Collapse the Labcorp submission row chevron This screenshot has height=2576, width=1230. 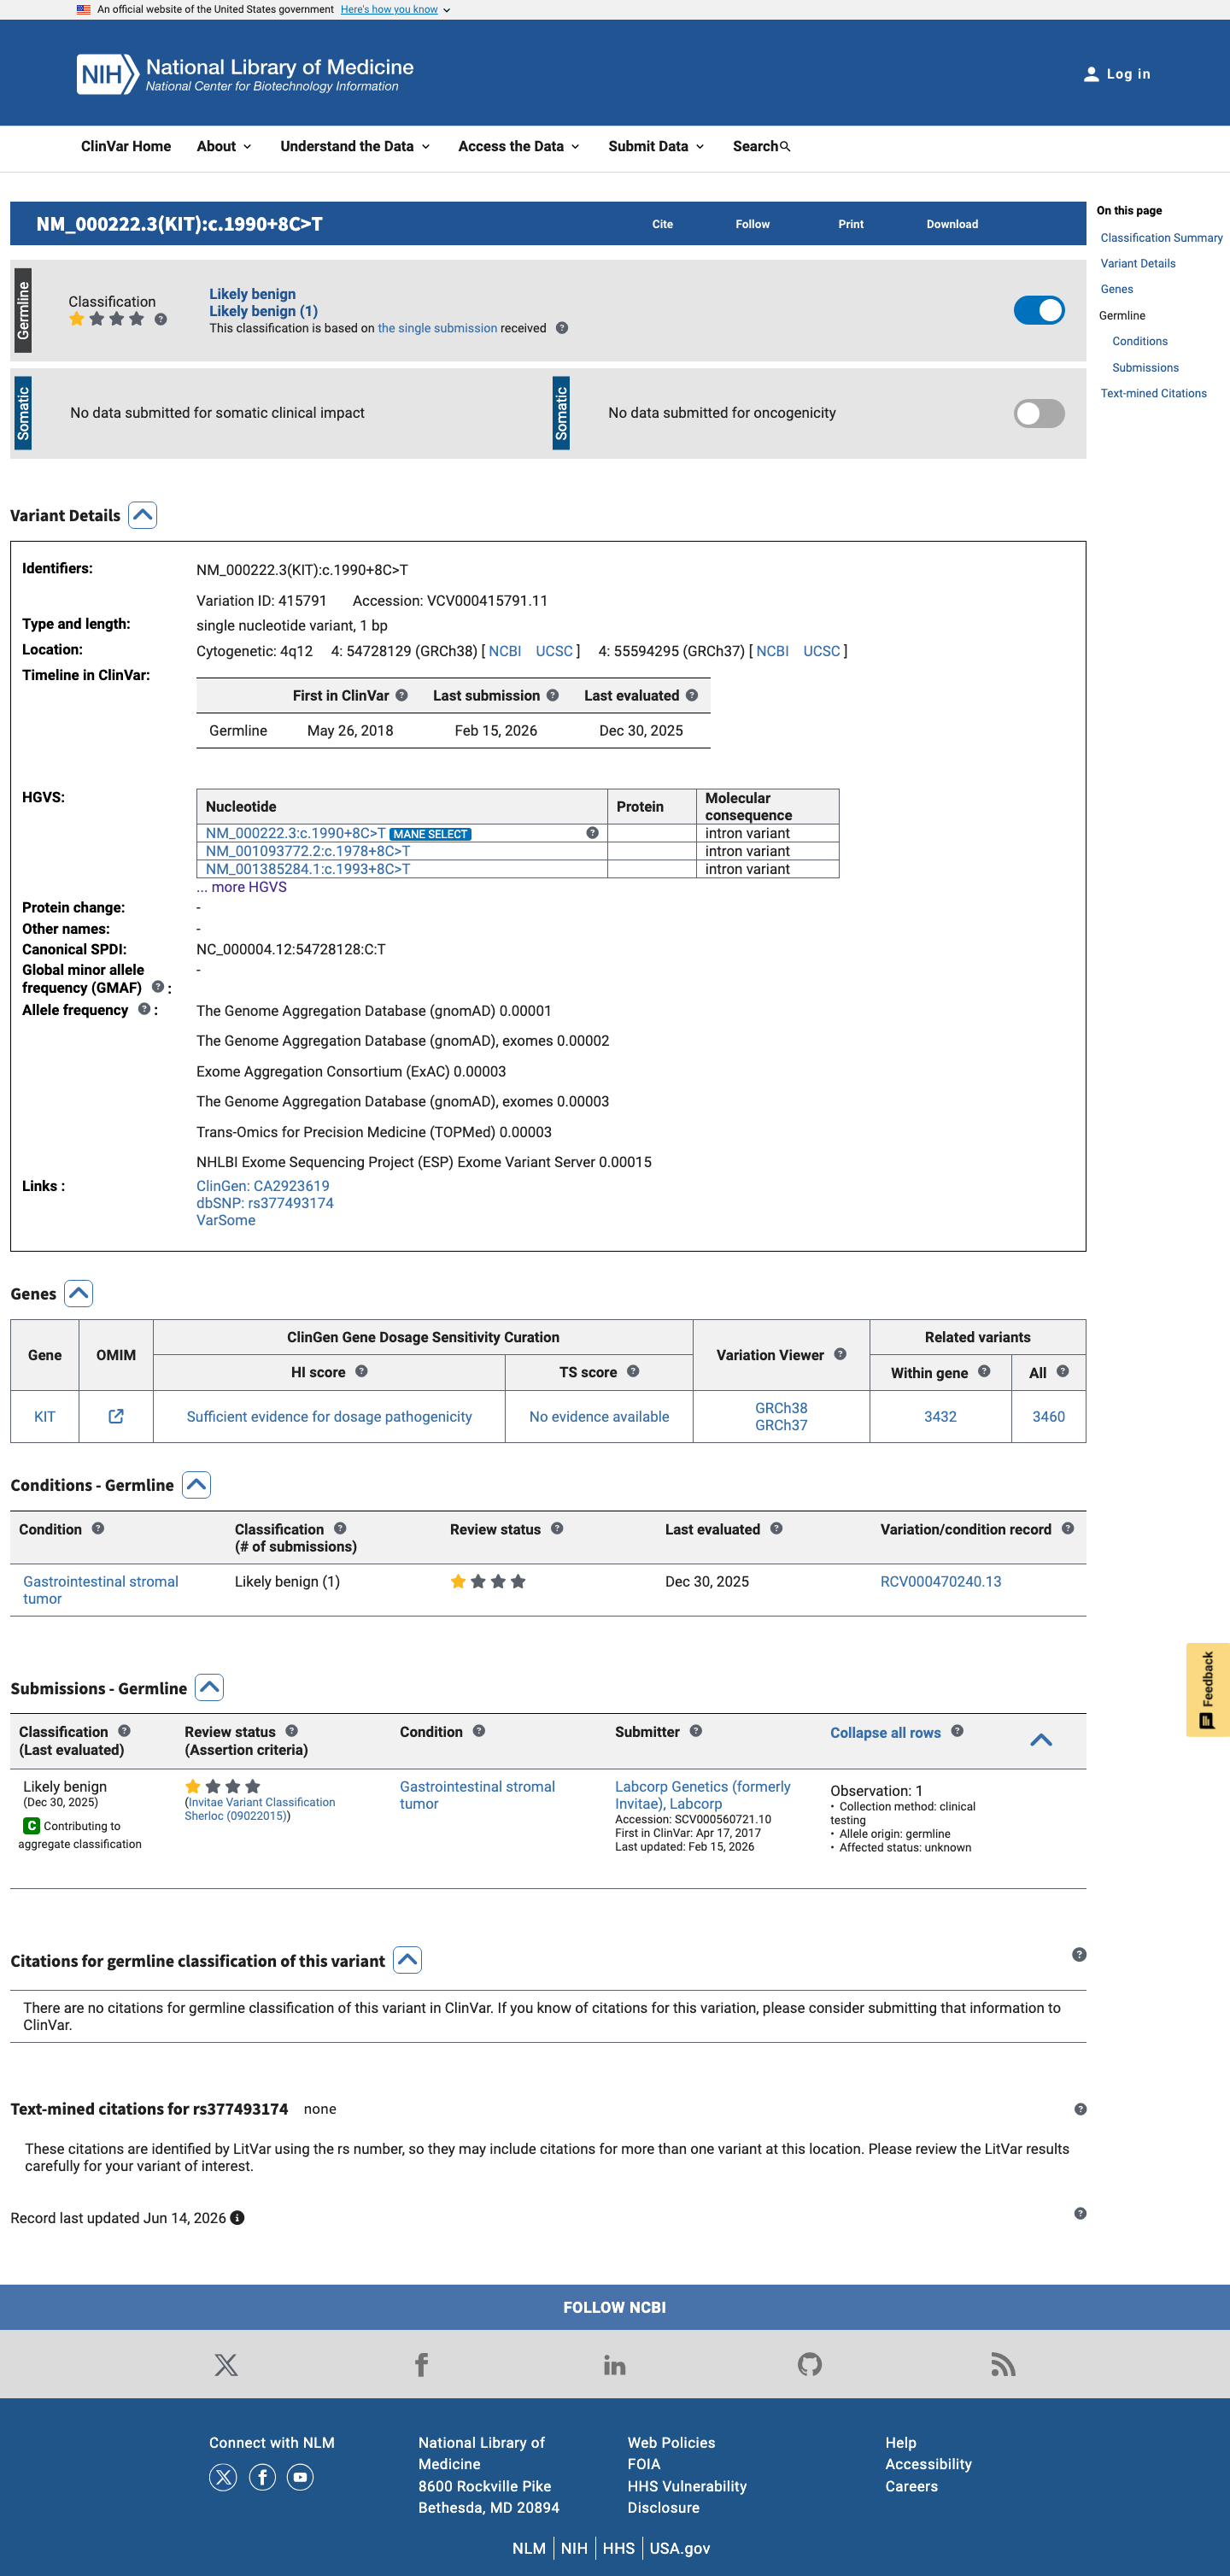click(1041, 1740)
